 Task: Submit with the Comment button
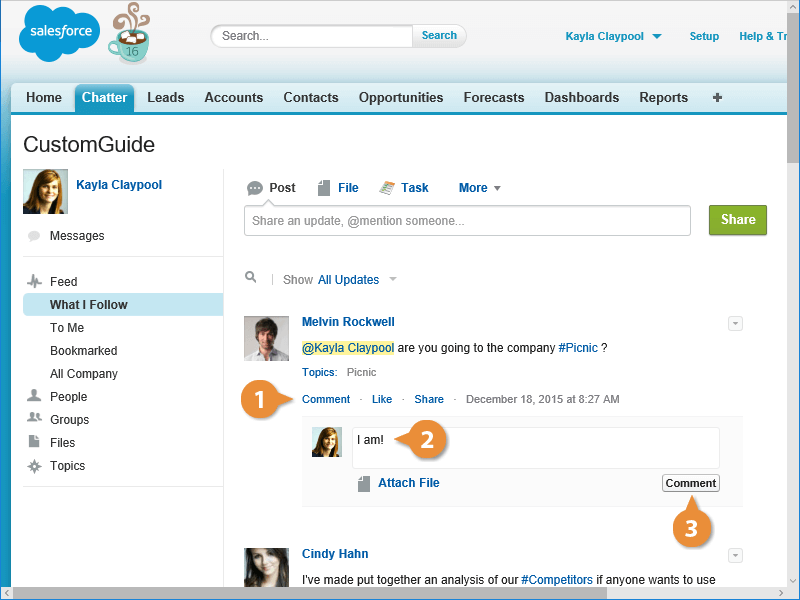click(x=690, y=483)
